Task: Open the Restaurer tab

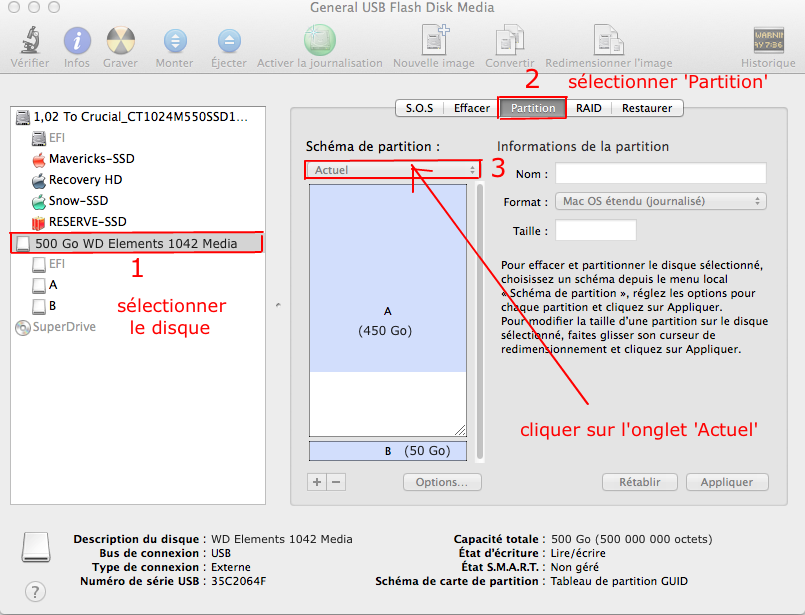Action: point(646,108)
